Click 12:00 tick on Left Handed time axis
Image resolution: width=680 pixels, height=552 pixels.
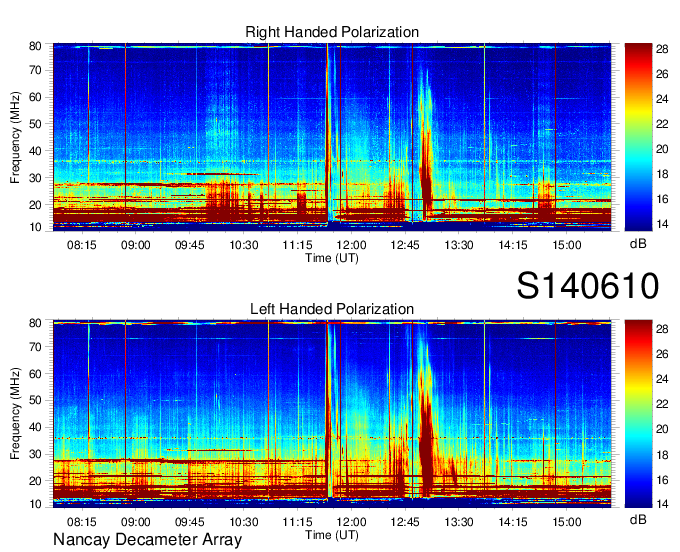pos(351,522)
